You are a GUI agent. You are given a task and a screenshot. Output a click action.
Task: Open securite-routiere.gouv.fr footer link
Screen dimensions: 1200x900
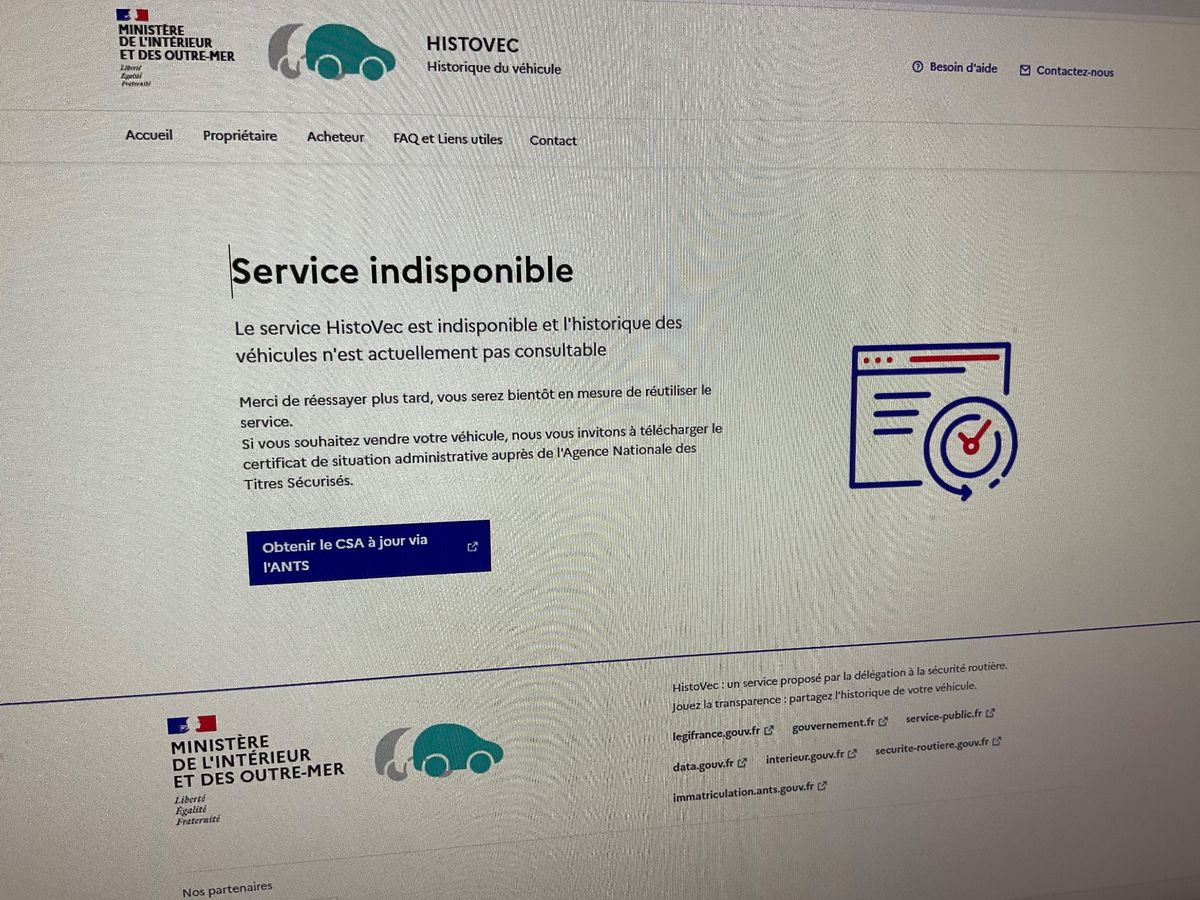point(938,746)
